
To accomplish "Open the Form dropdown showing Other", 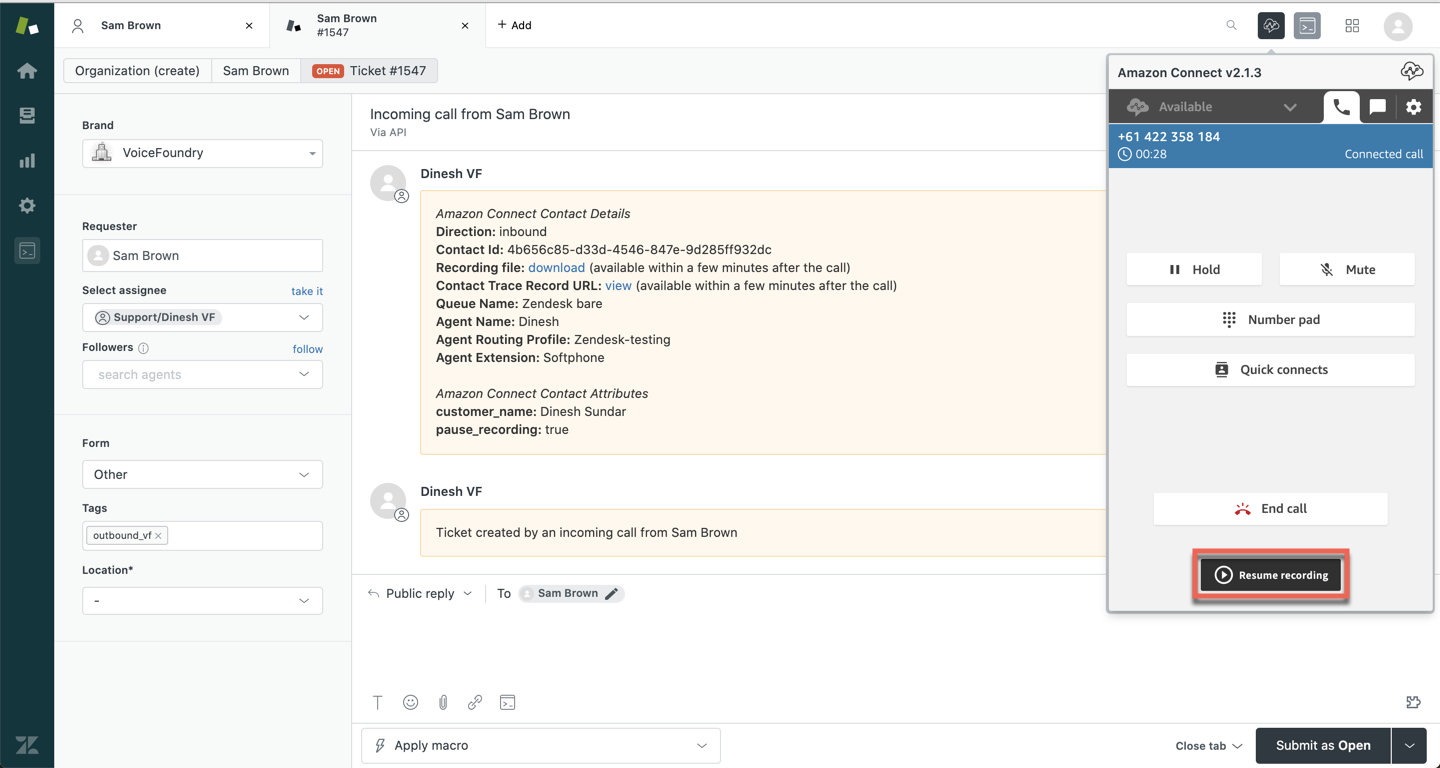I will coord(202,475).
